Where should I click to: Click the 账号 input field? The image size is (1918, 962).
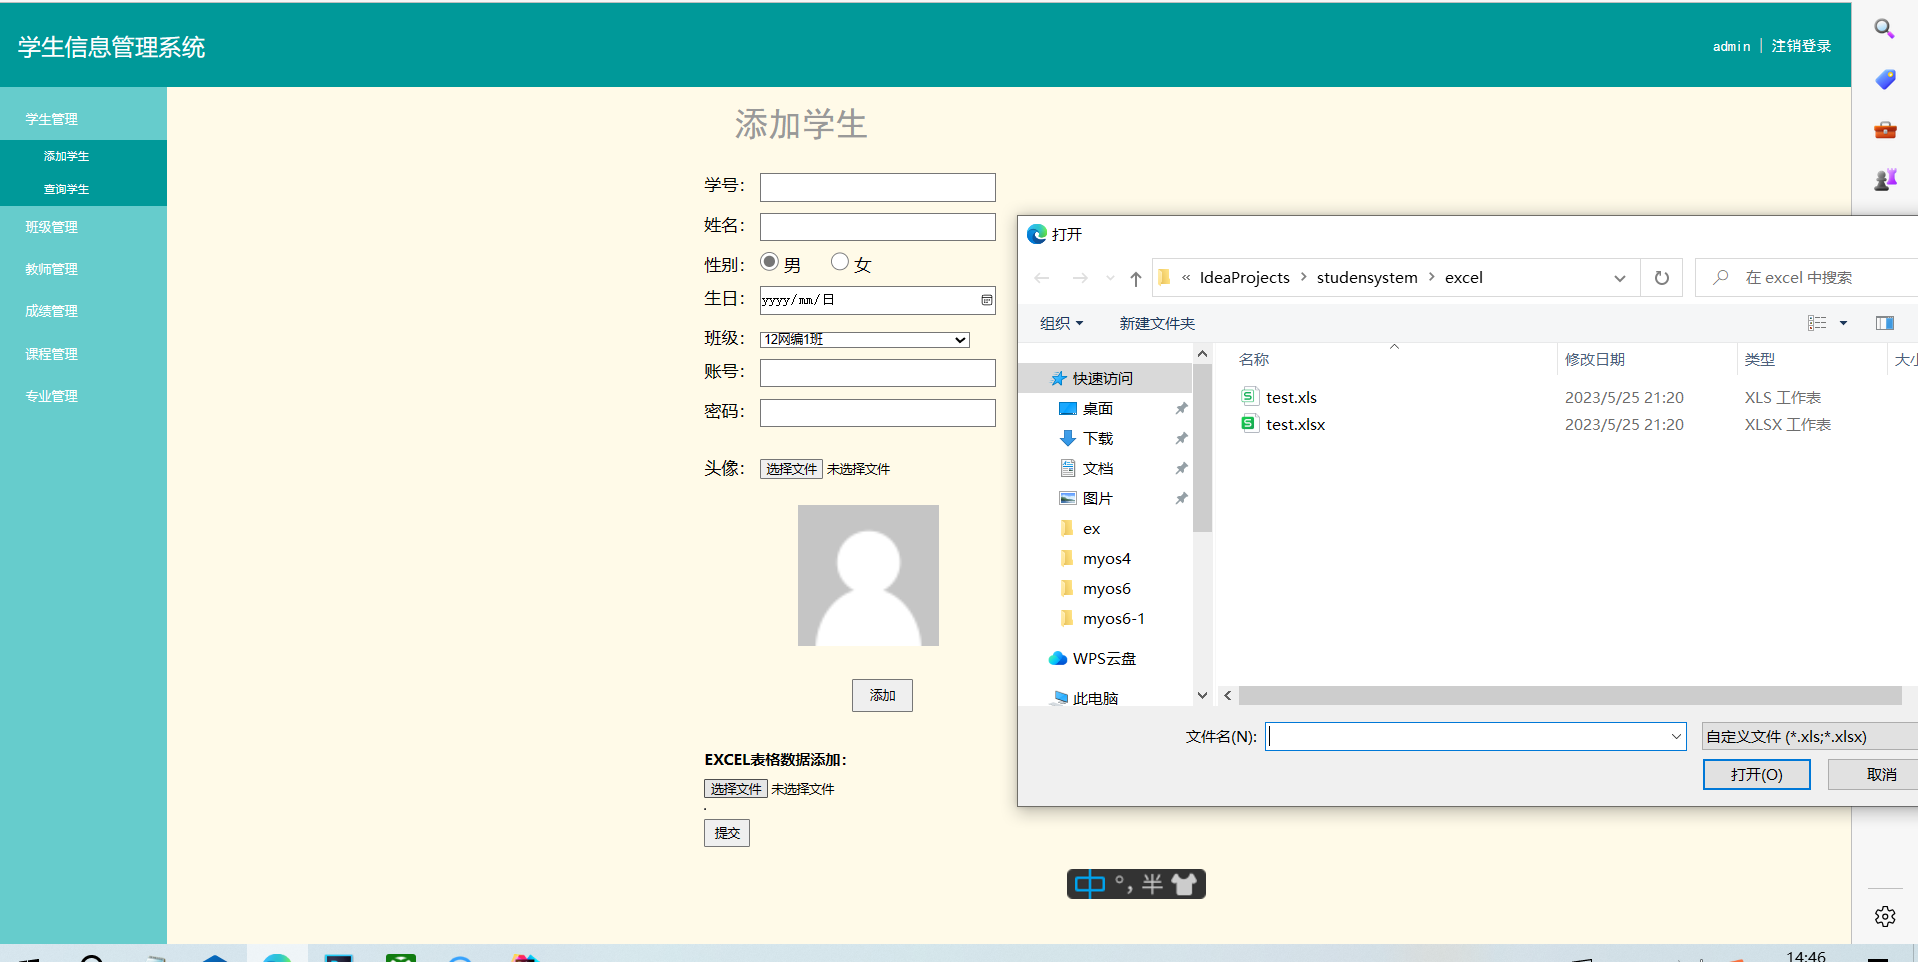tap(878, 373)
